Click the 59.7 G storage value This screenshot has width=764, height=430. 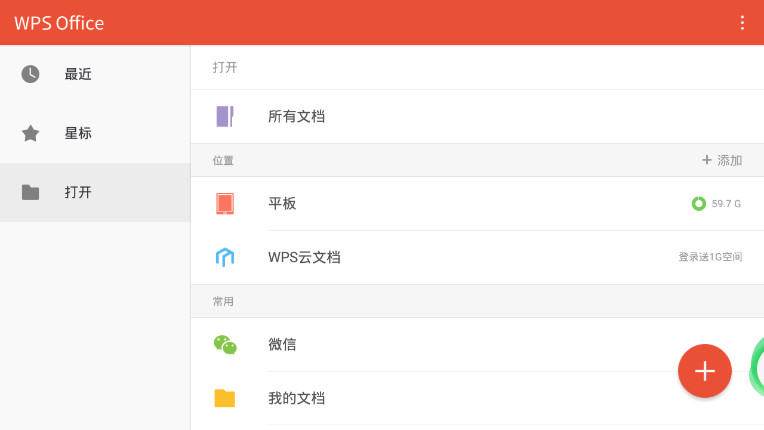coord(726,204)
